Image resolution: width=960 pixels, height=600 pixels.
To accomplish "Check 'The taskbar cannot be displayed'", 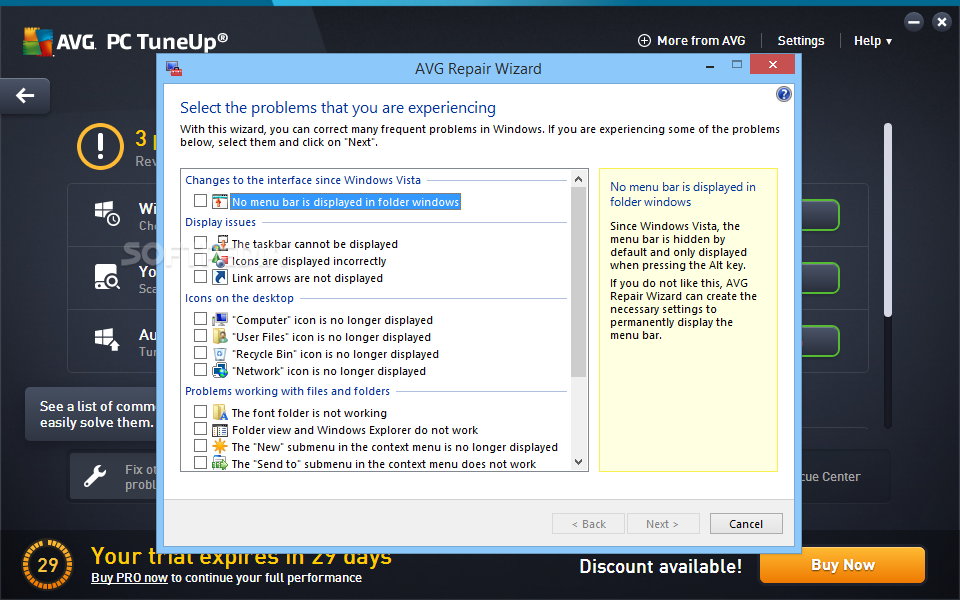I will (x=200, y=242).
